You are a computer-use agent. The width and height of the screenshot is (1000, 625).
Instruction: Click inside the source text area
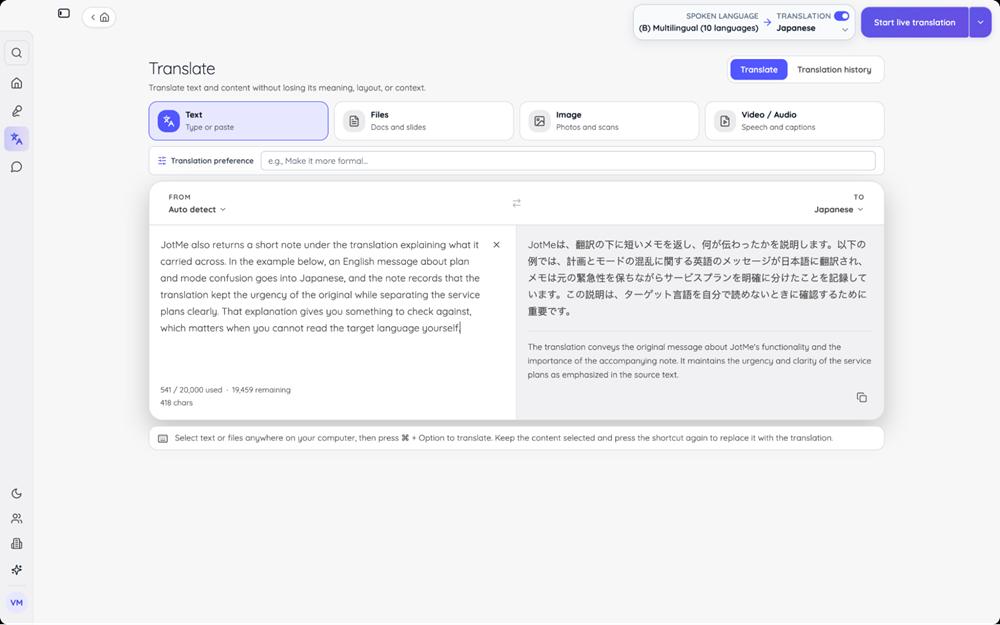pyautogui.click(x=321, y=286)
